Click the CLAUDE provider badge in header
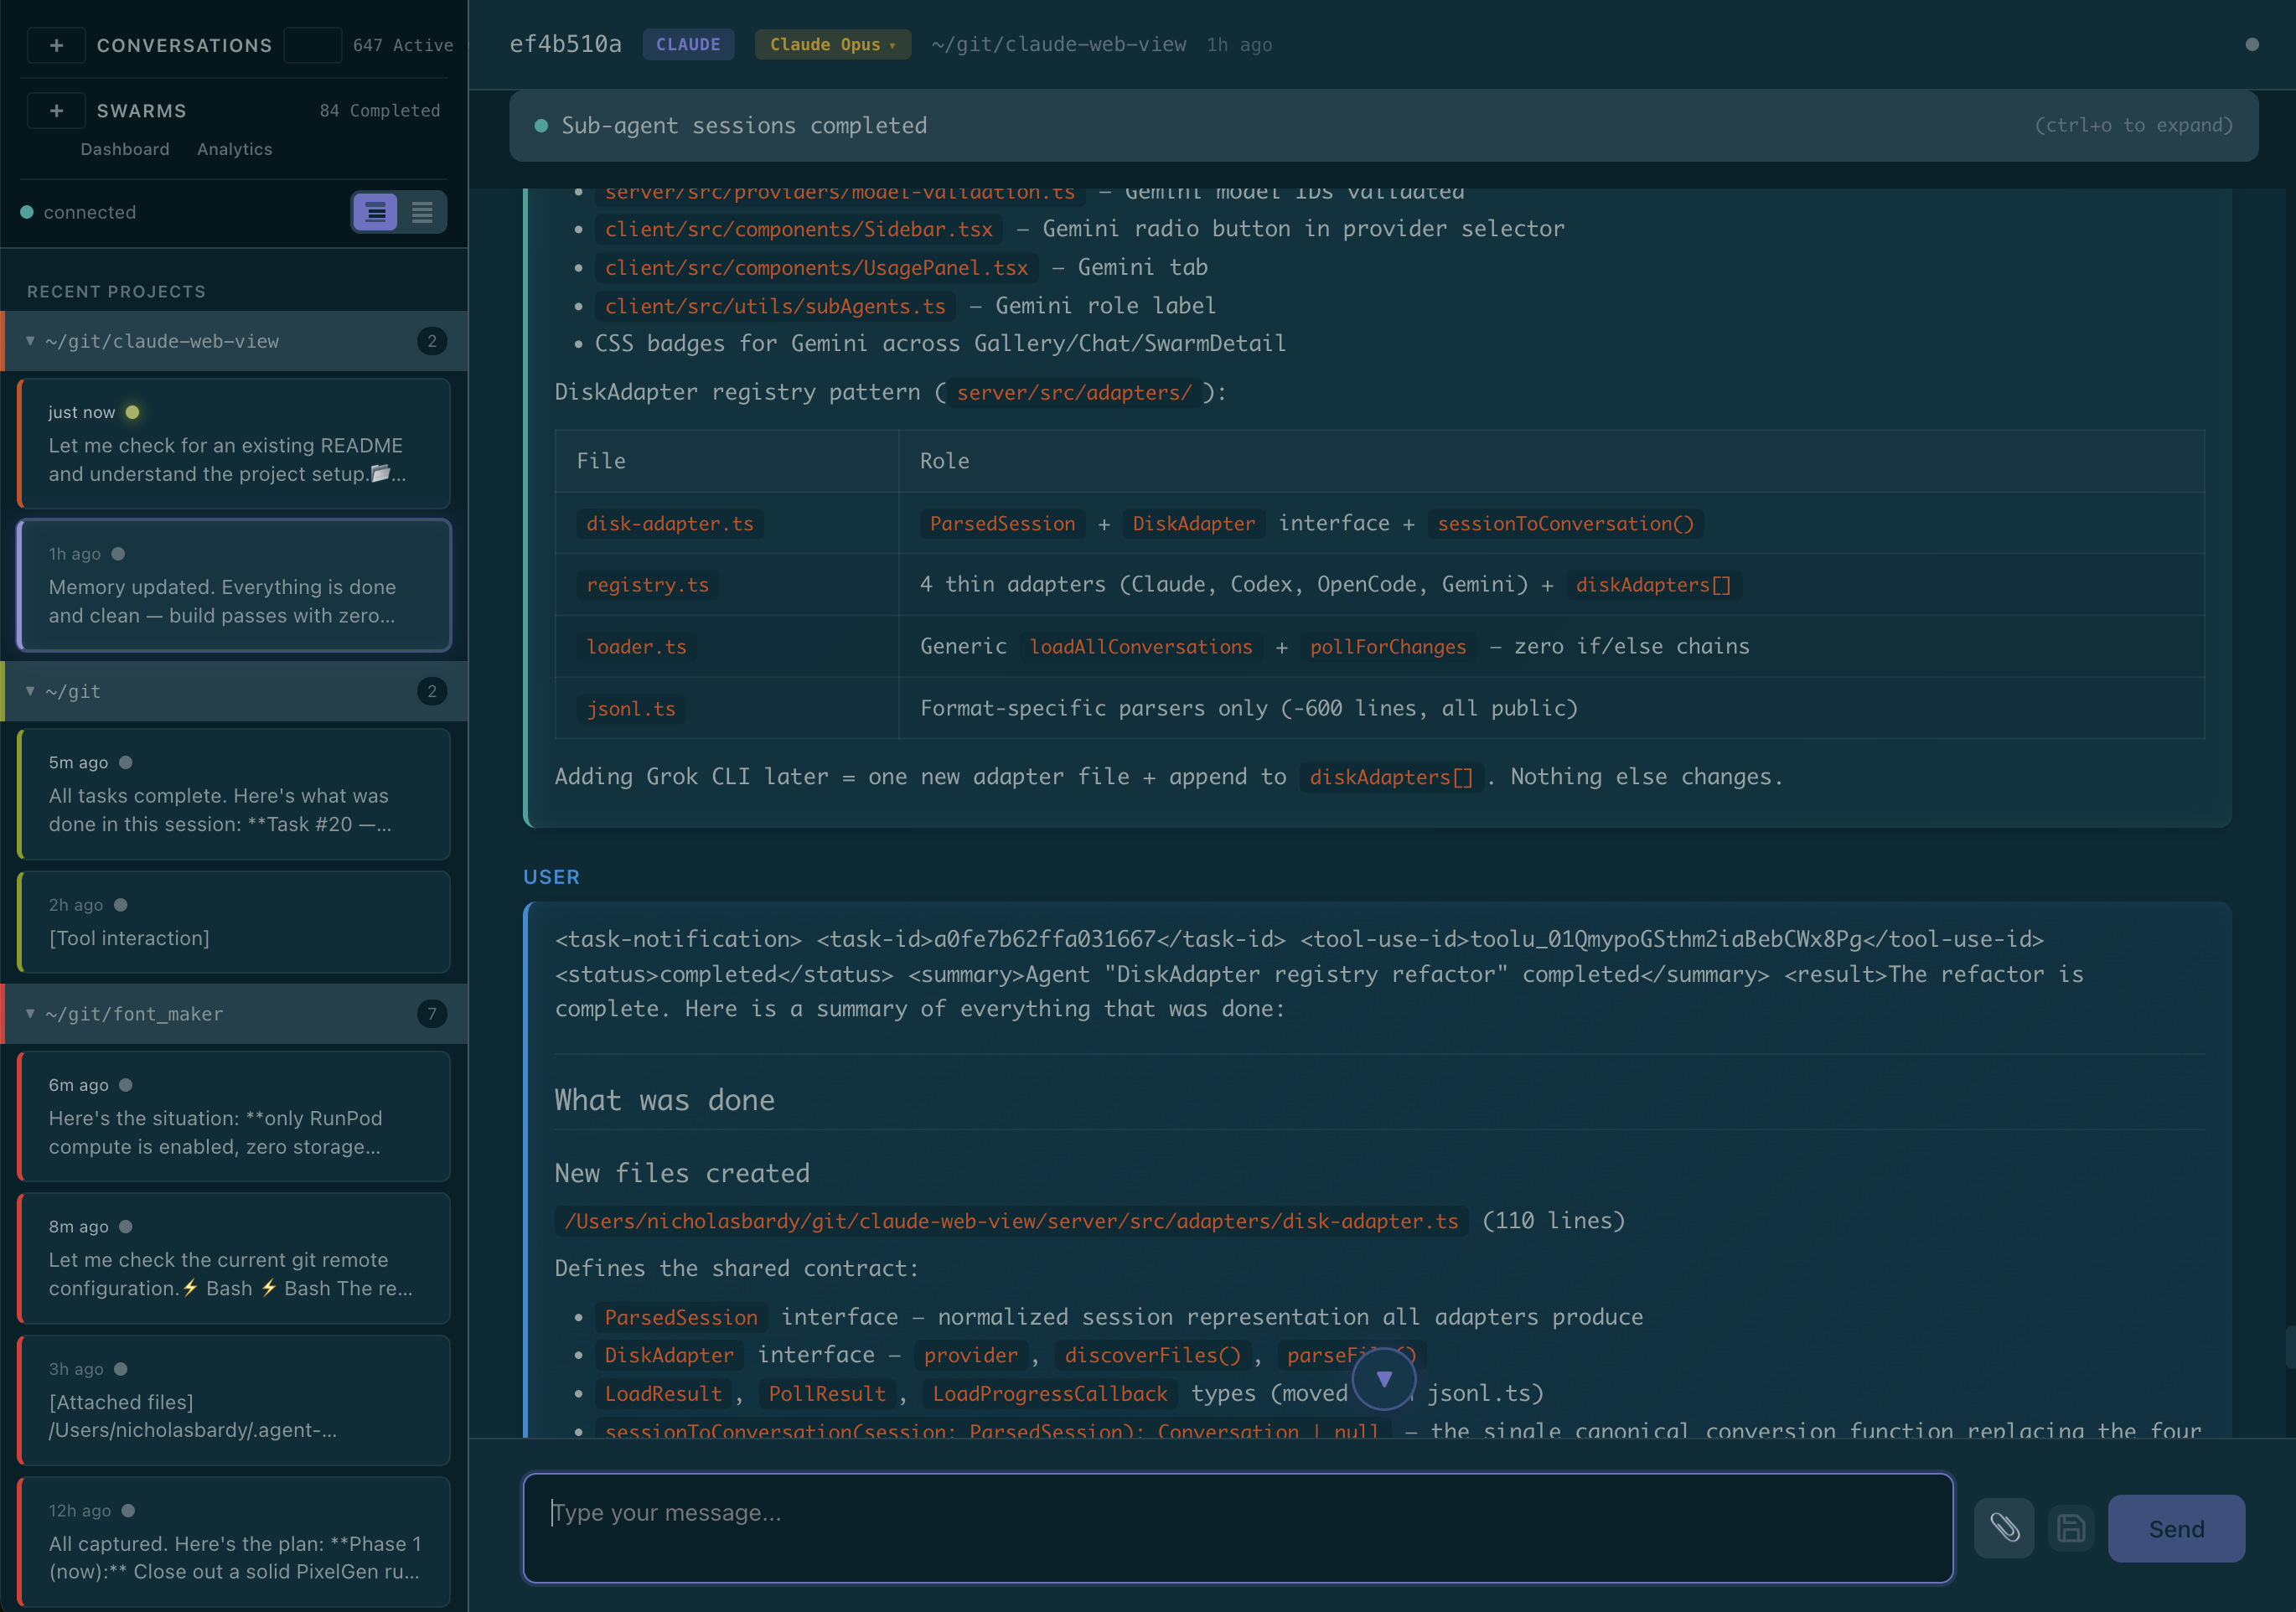Image resolution: width=2296 pixels, height=1612 pixels. tap(688, 44)
